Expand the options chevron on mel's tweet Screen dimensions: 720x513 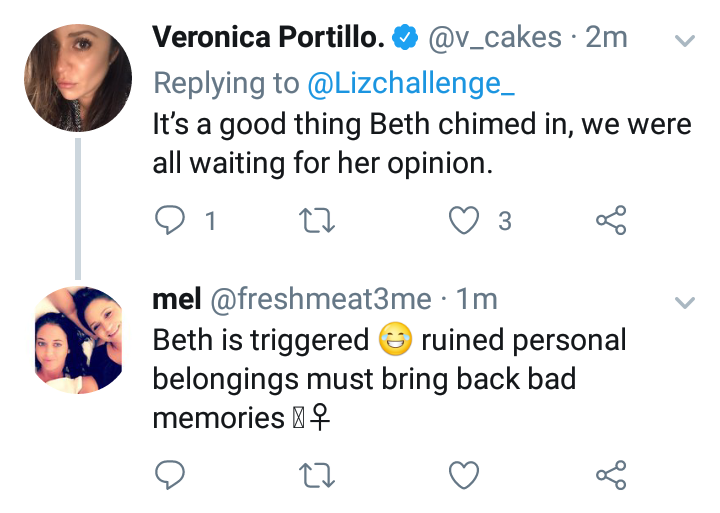tap(685, 302)
